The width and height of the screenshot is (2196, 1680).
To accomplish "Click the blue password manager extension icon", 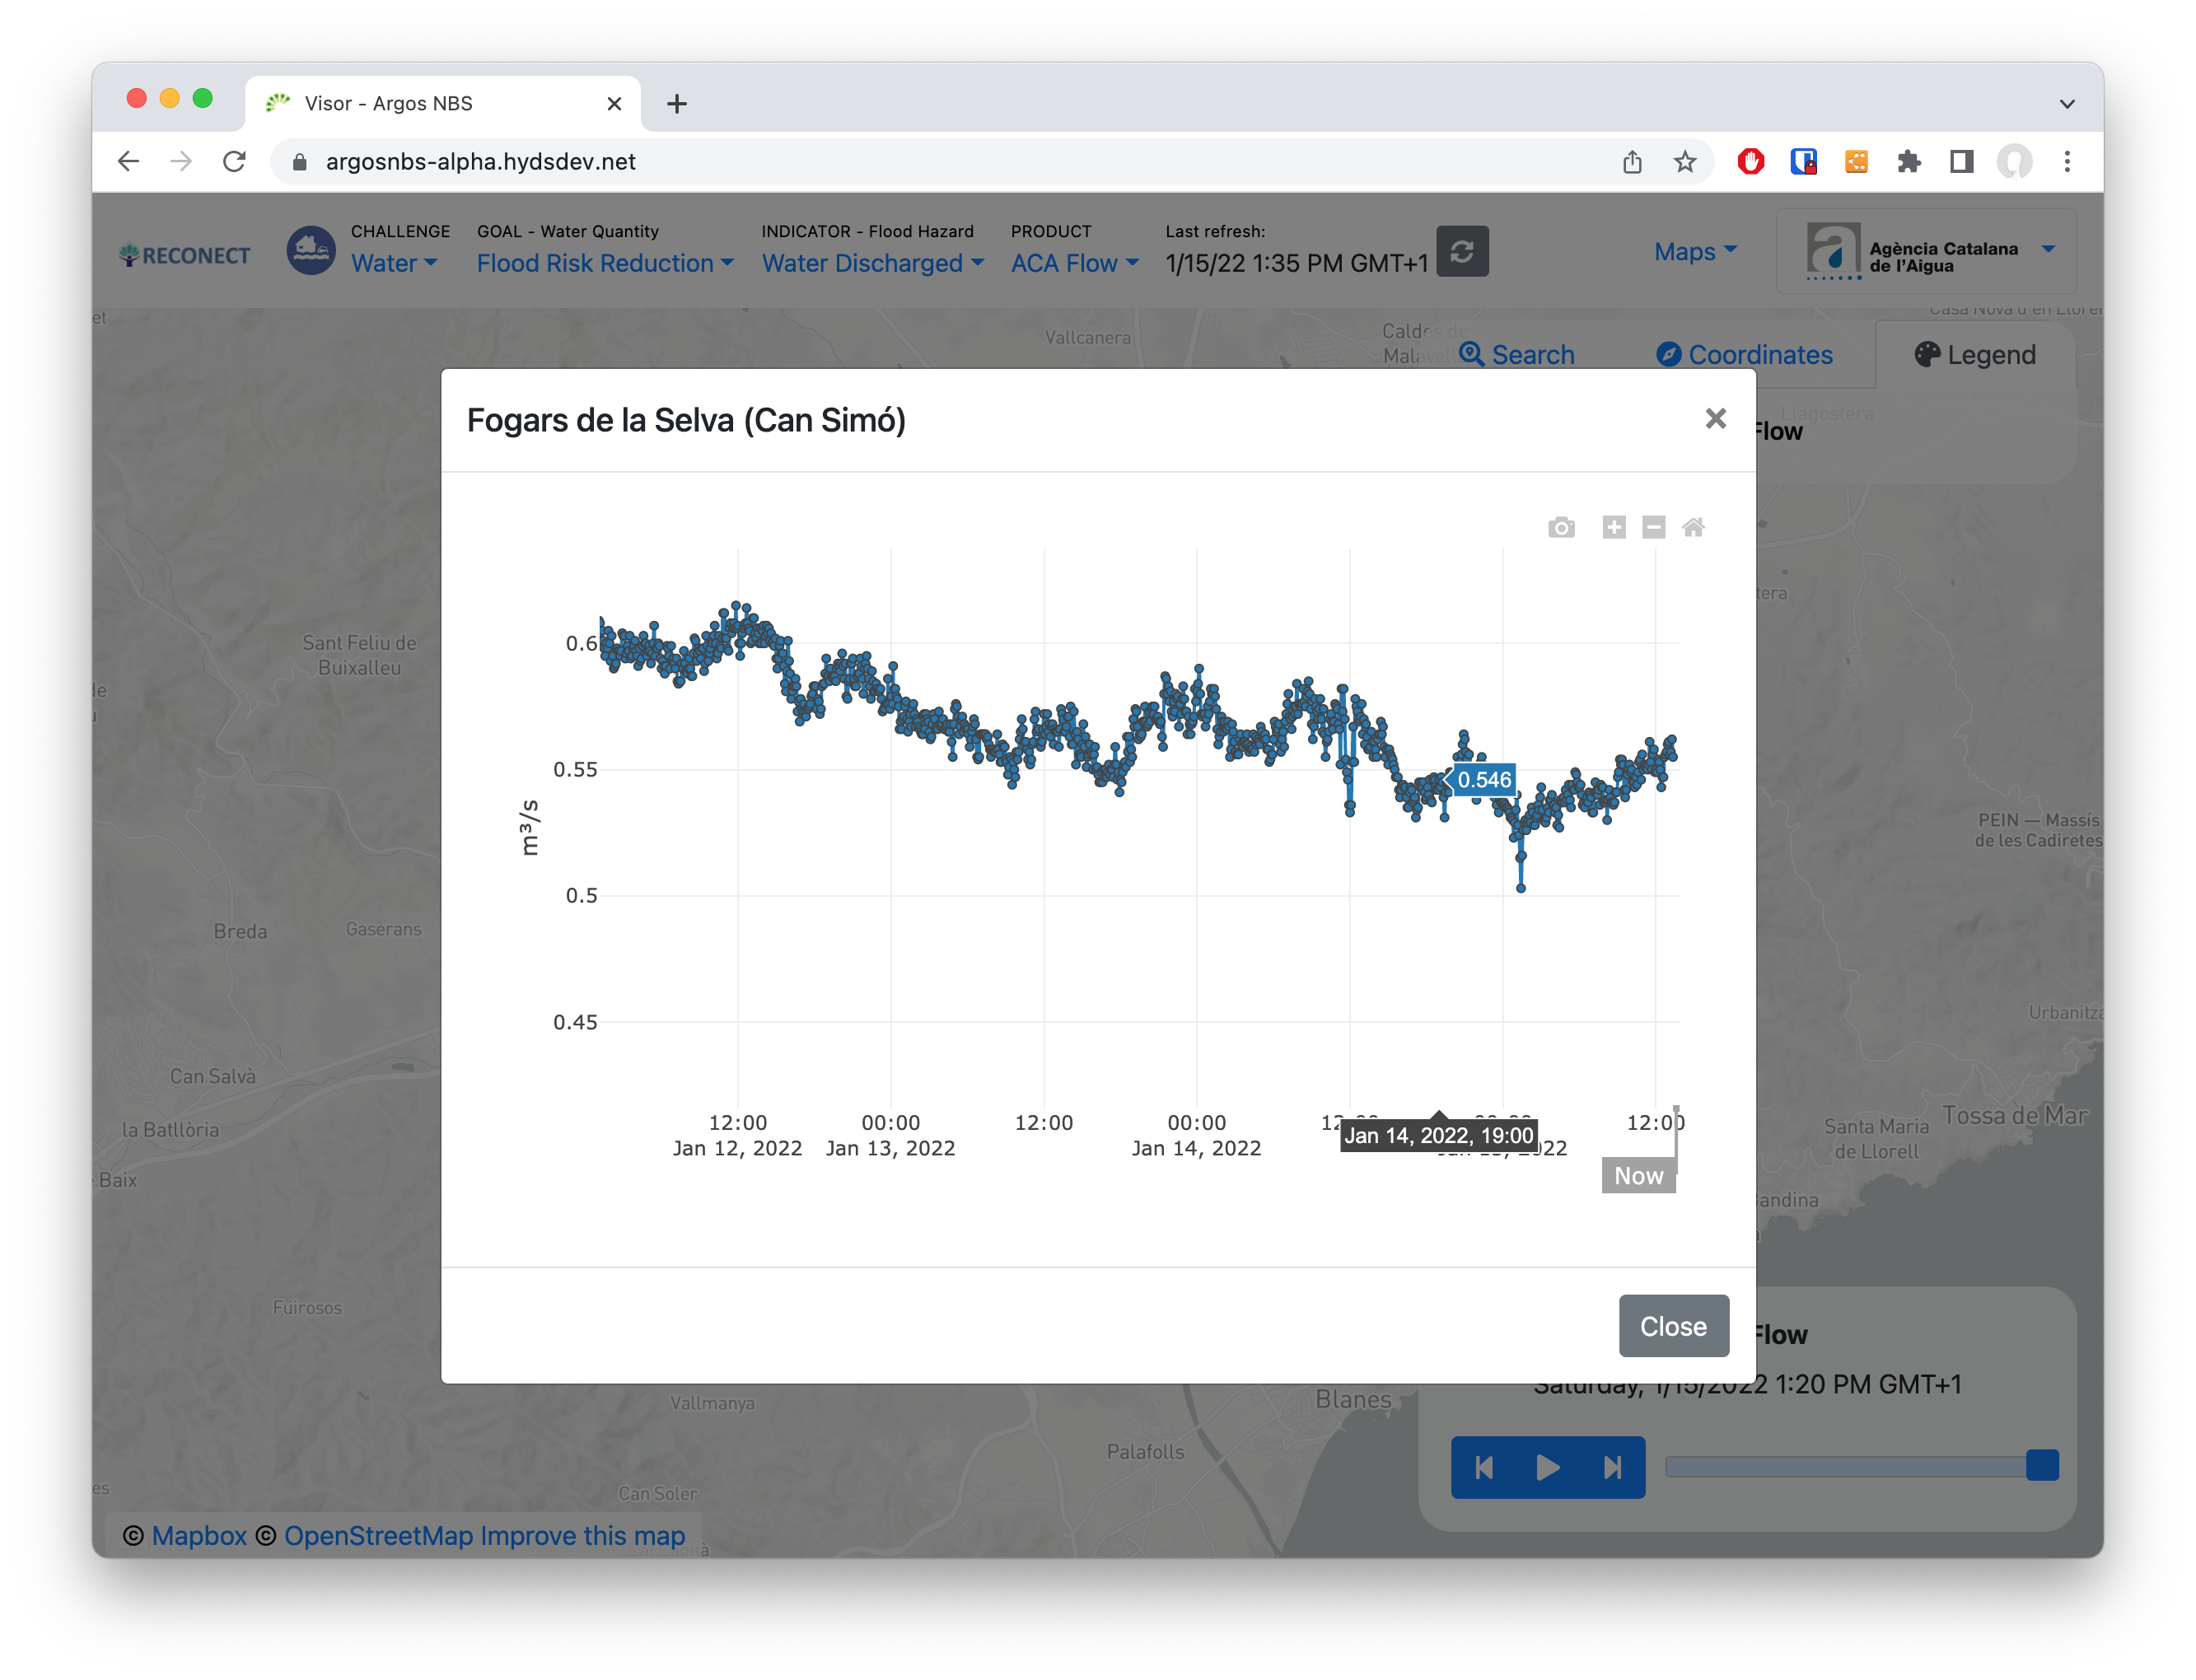I will [x=1804, y=161].
